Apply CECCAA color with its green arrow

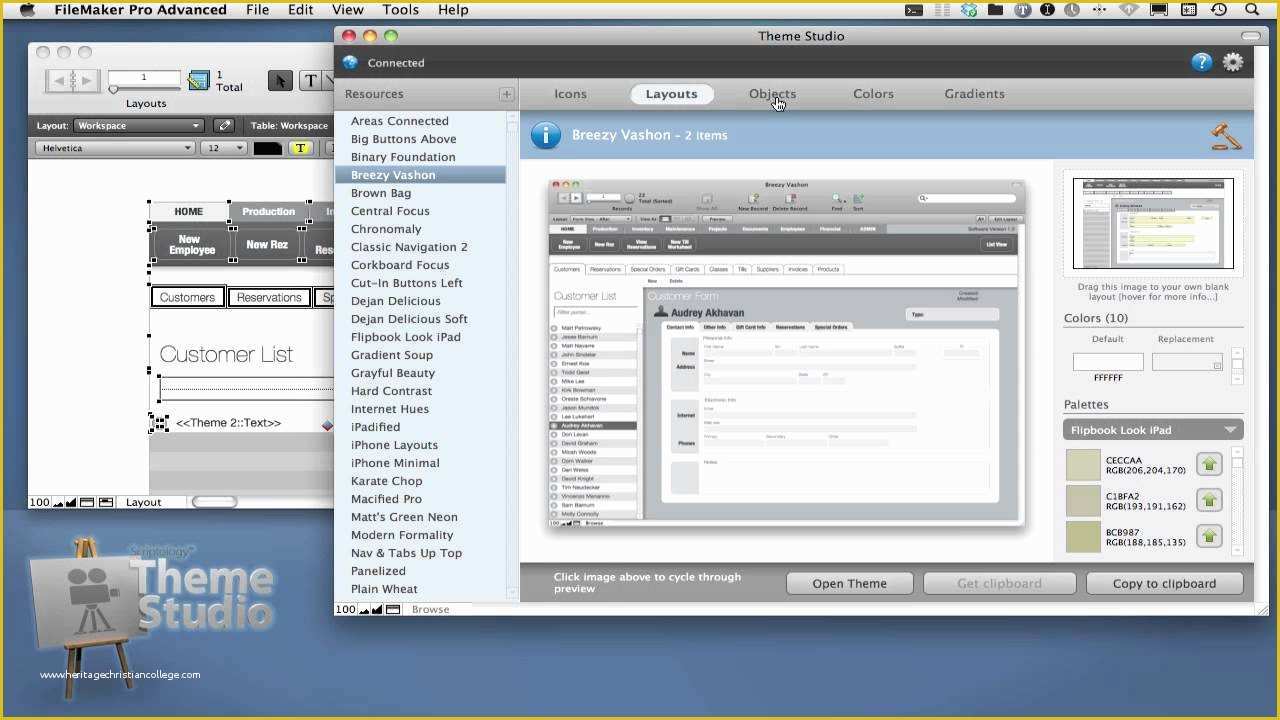1209,464
